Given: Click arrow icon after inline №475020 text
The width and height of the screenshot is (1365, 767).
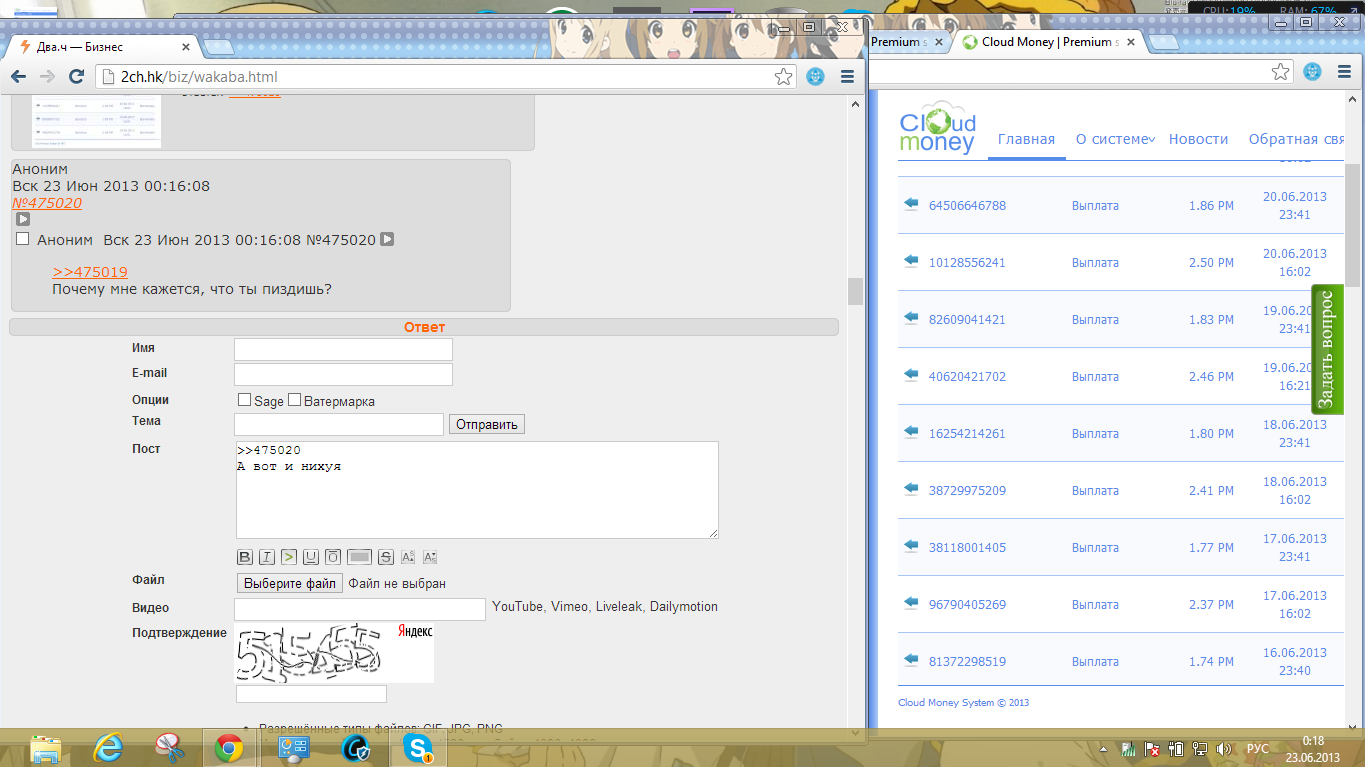Looking at the screenshot, I should coord(387,239).
